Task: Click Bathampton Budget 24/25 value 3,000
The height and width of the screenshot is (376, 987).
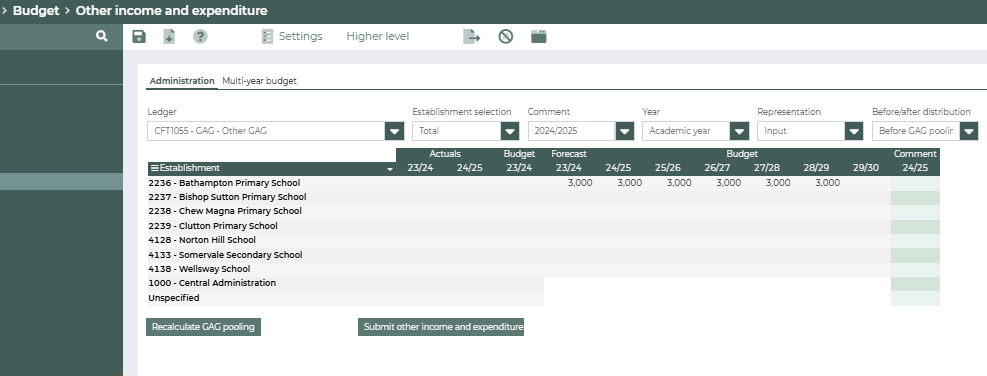Action: (629, 183)
